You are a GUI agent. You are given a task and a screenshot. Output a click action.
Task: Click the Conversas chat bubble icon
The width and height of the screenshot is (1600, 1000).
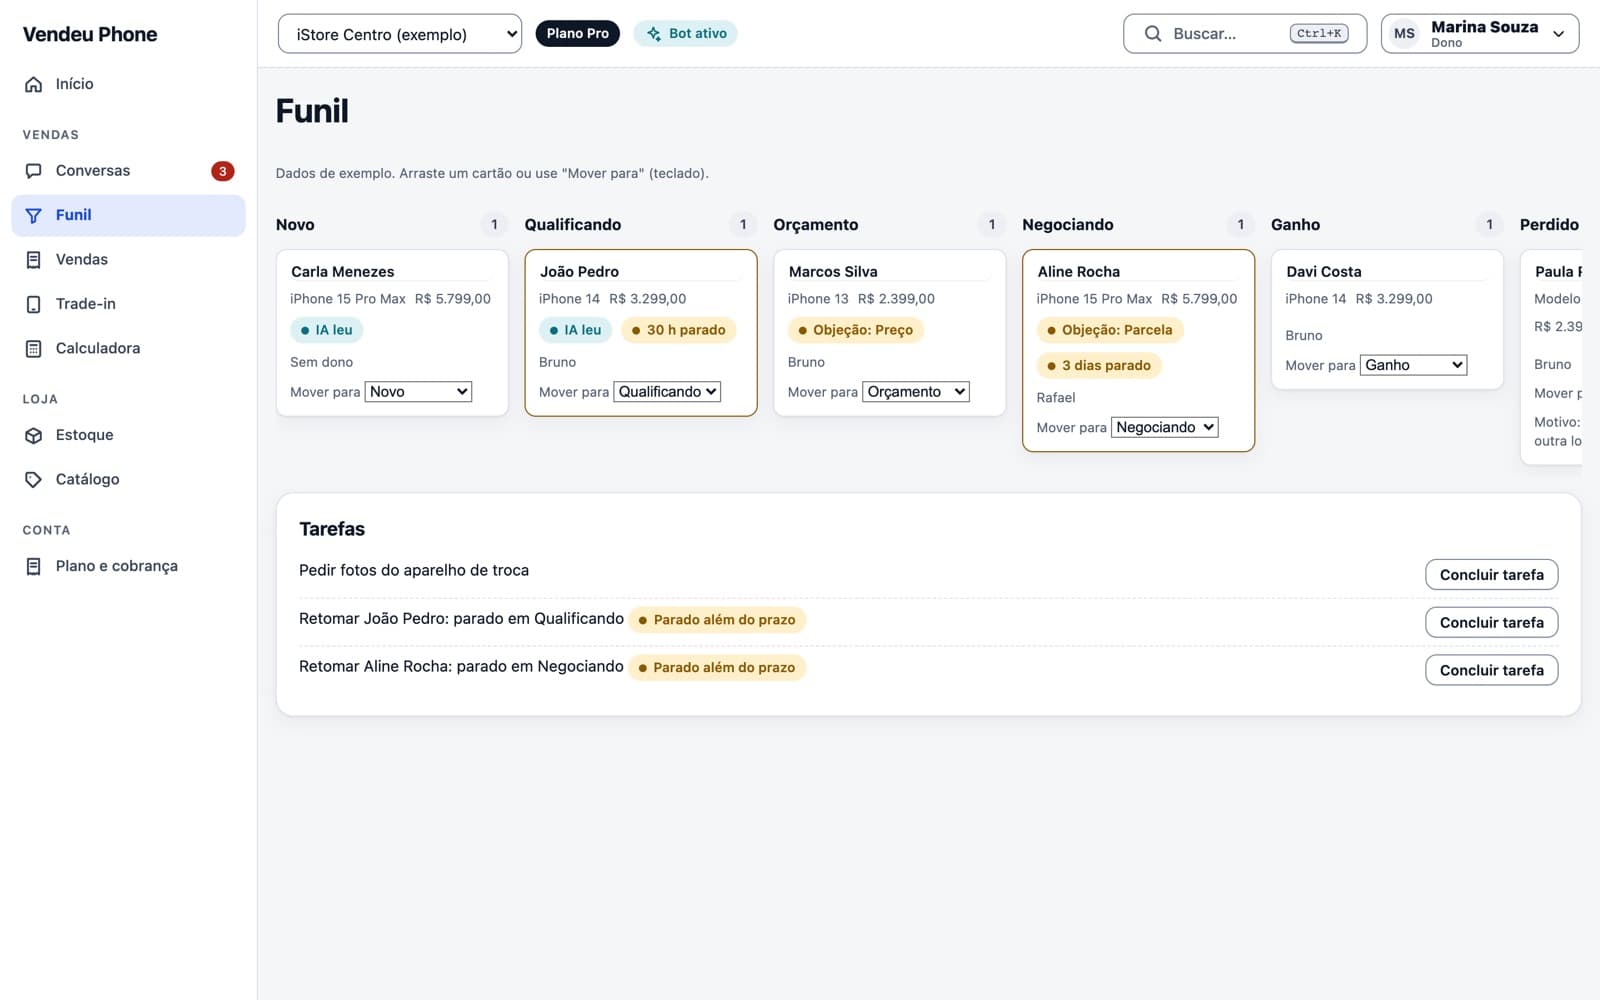pos(33,171)
